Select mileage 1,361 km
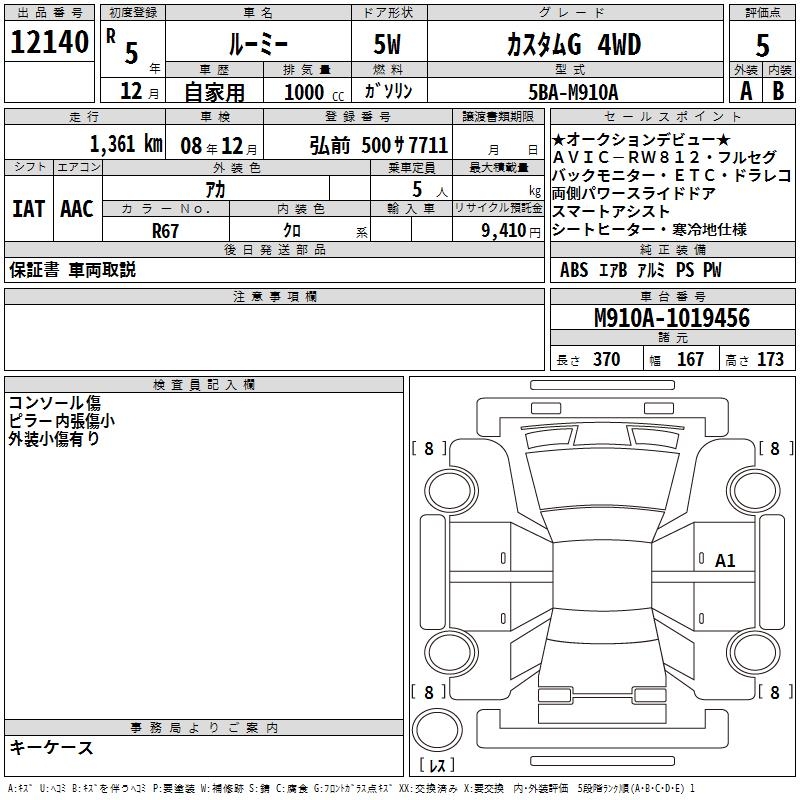The image size is (800, 800). (x=126, y=144)
